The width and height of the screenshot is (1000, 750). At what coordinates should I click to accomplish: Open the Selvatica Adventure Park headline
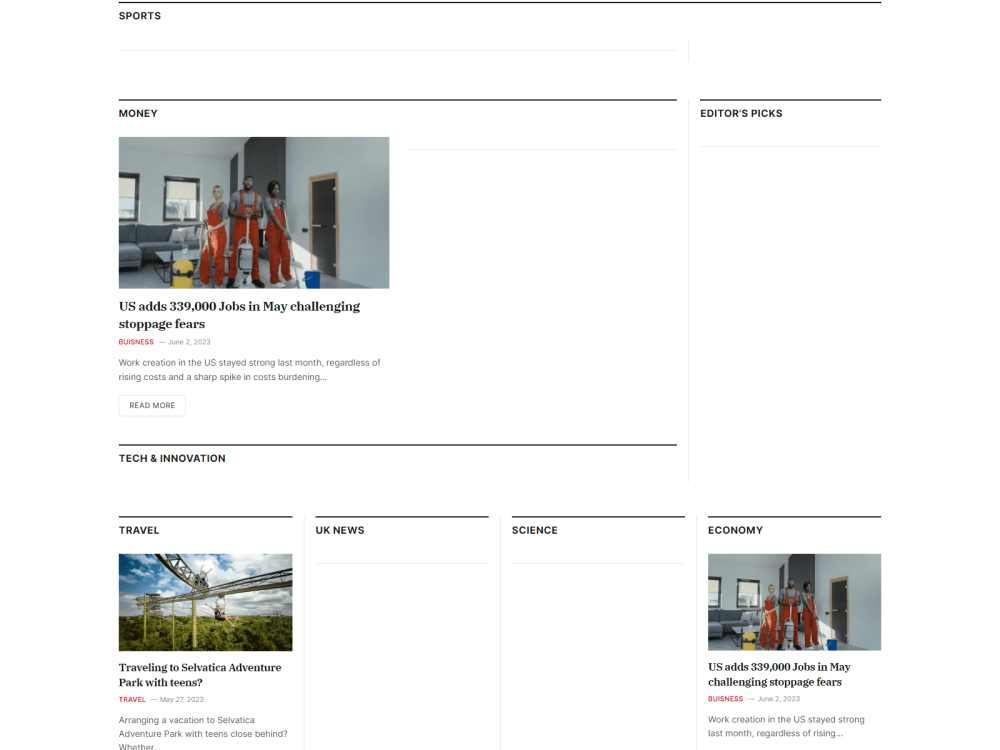click(x=200, y=675)
